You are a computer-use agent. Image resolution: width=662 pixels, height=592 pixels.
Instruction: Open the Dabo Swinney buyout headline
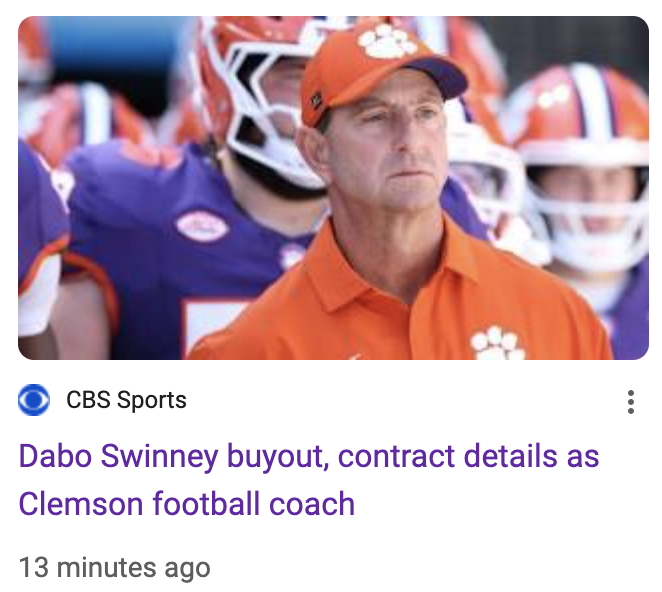point(309,480)
